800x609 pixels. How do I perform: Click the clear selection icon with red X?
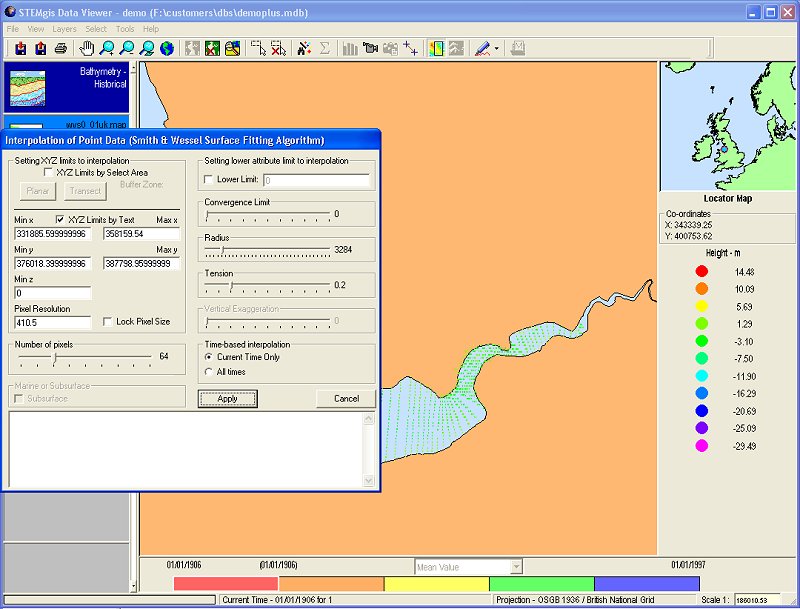click(x=278, y=48)
